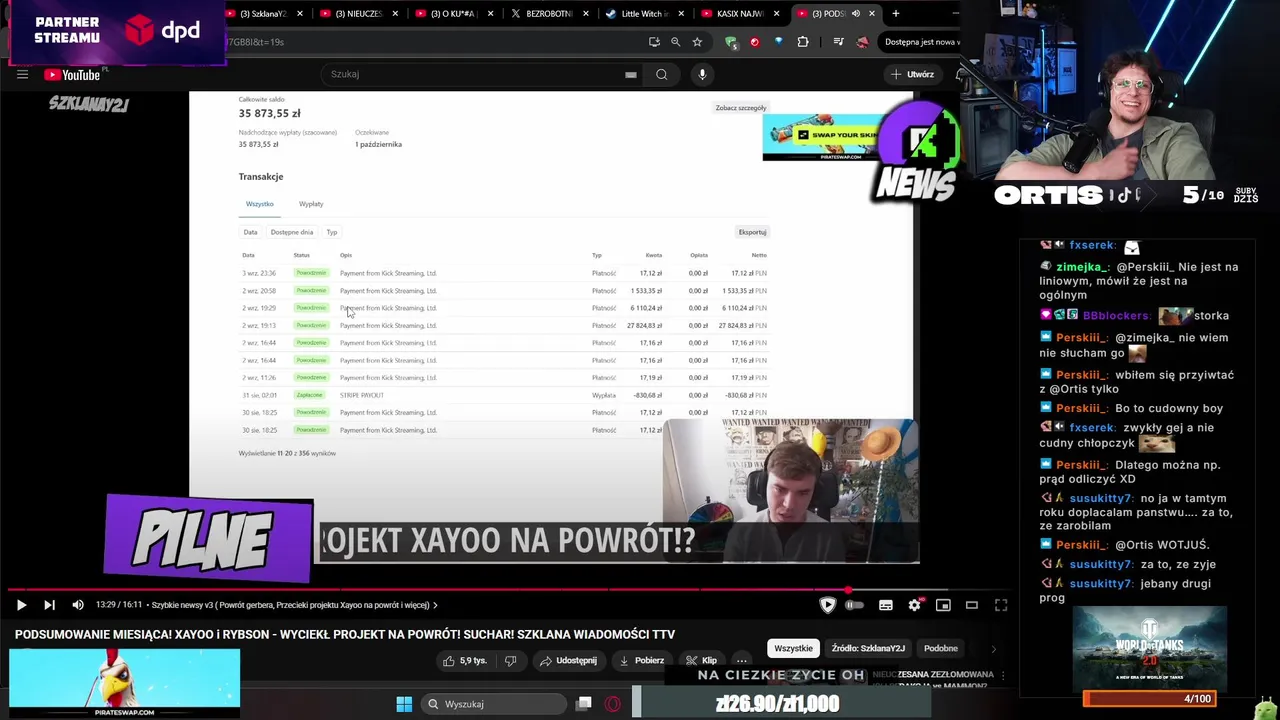The width and height of the screenshot is (1280, 720).
Task: Click the 'Dostępna jest nowa' update pill
Action: pyautogui.click(x=920, y=42)
